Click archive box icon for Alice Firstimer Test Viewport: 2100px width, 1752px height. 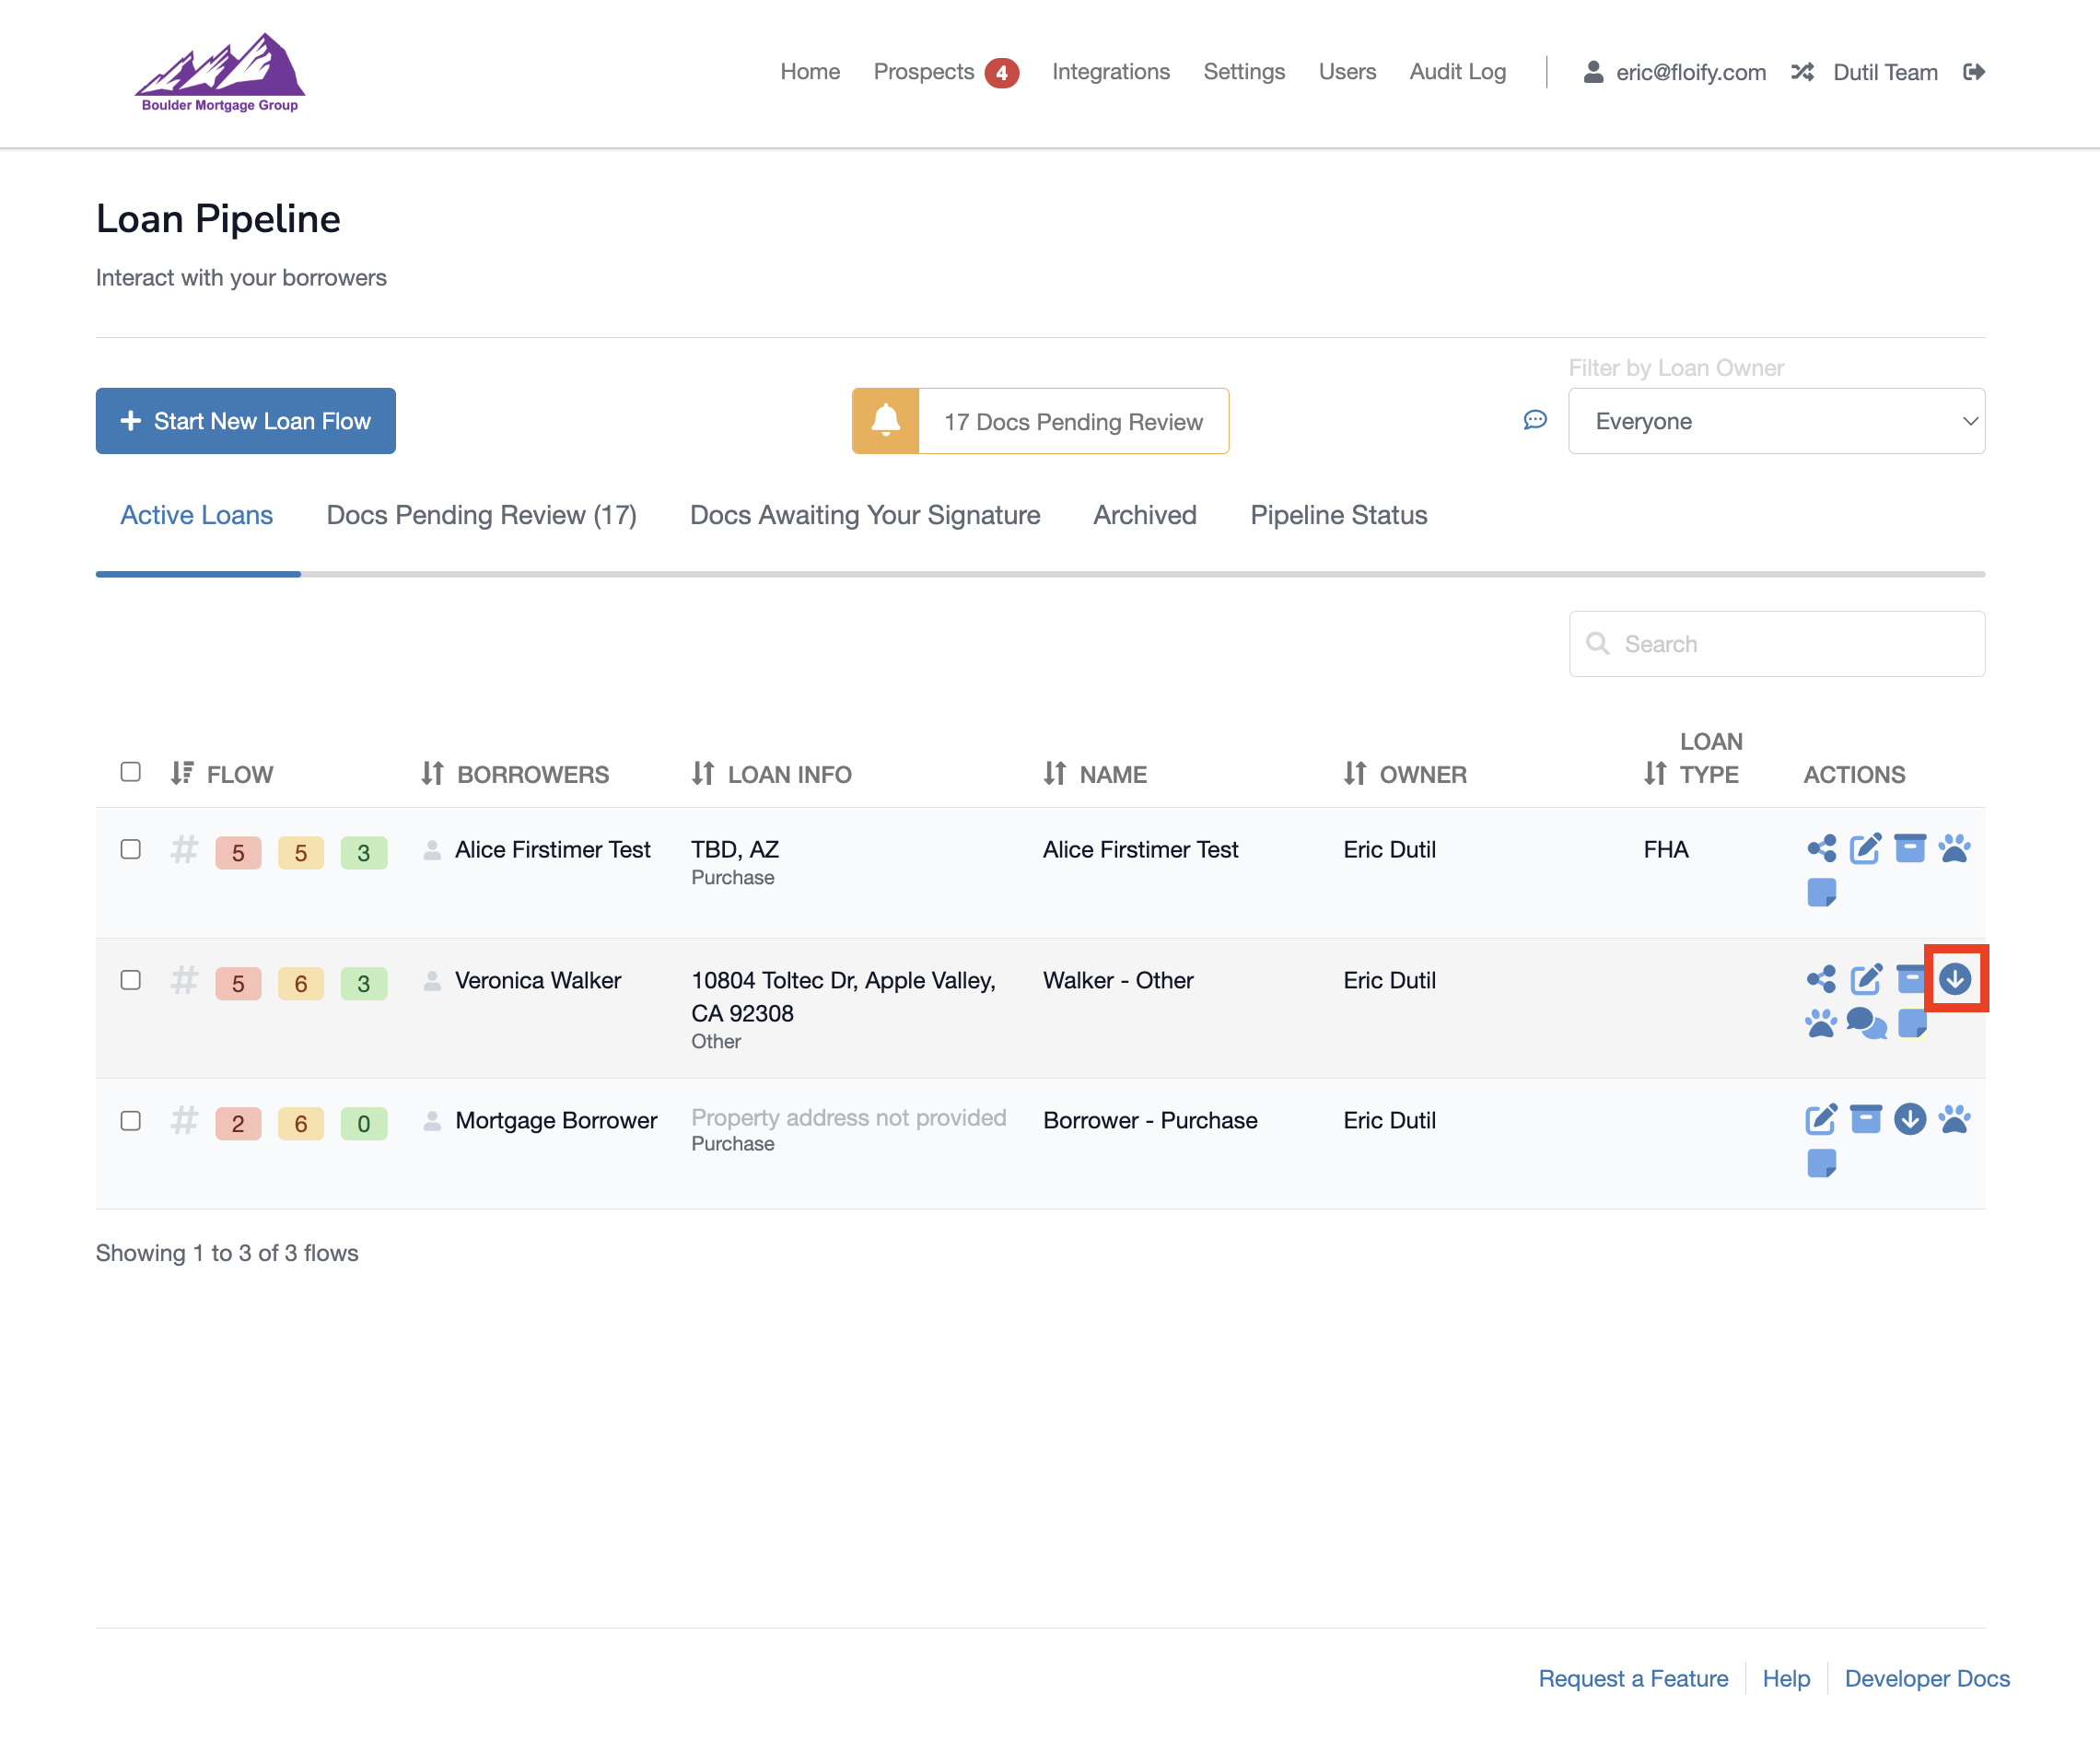pos(1910,849)
